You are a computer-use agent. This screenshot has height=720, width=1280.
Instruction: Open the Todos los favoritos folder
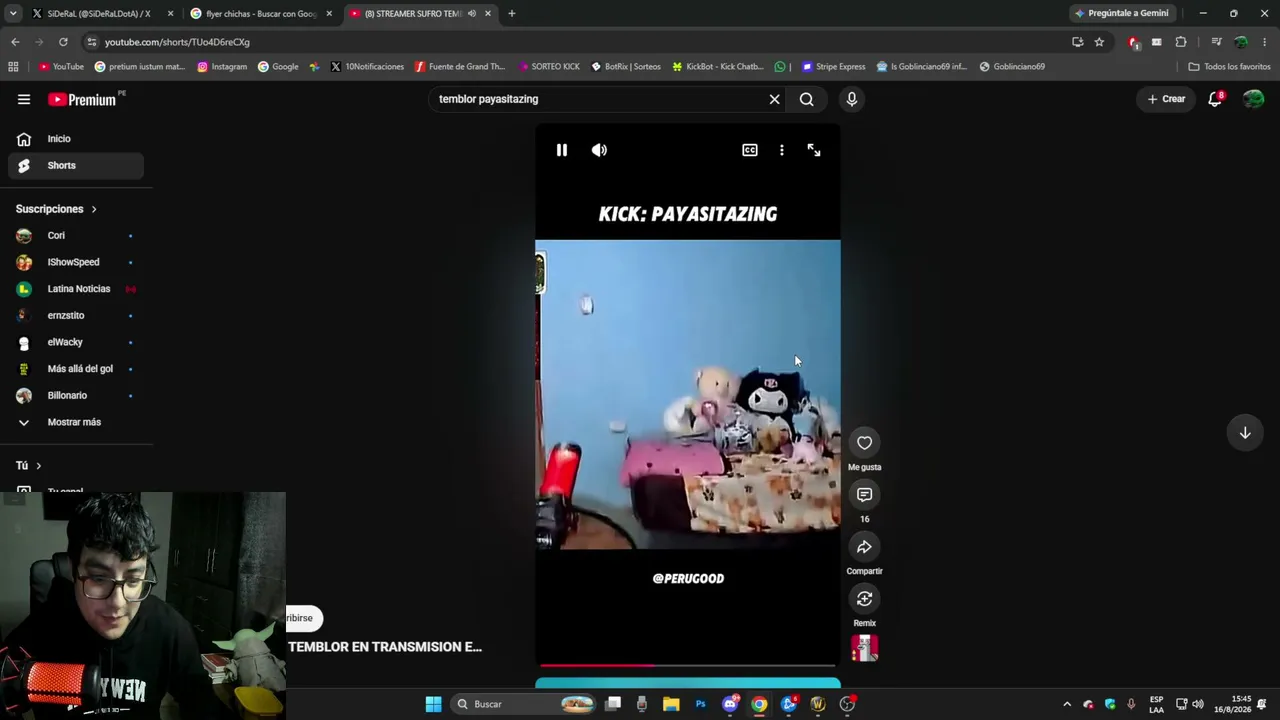pyautogui.click(x=1229, y=67)
